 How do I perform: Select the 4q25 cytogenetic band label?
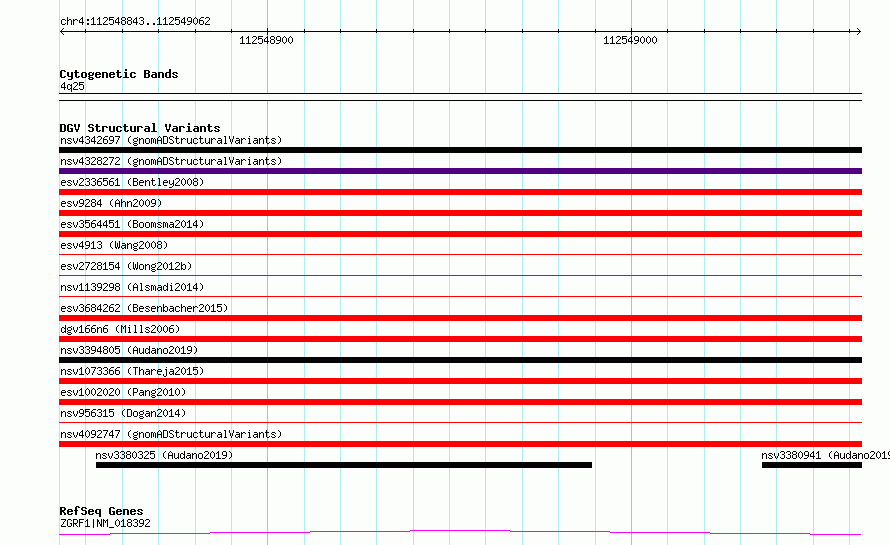point(72,86)
